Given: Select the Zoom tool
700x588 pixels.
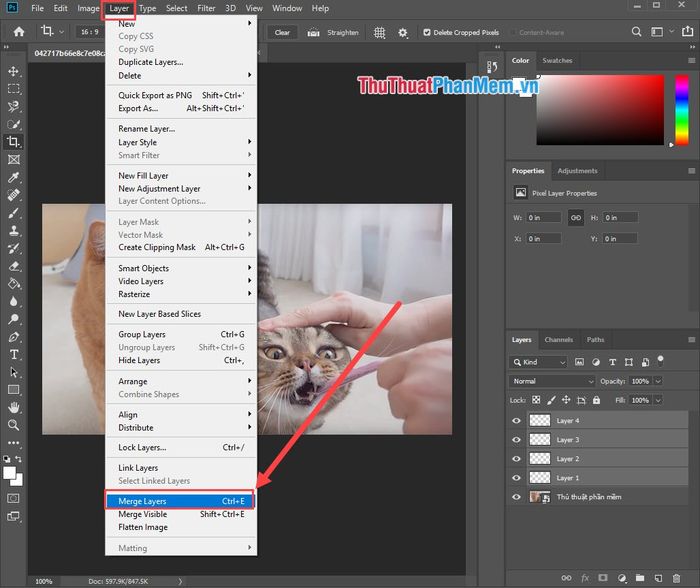Looking at the screenshot, I should tap(13, 425).
